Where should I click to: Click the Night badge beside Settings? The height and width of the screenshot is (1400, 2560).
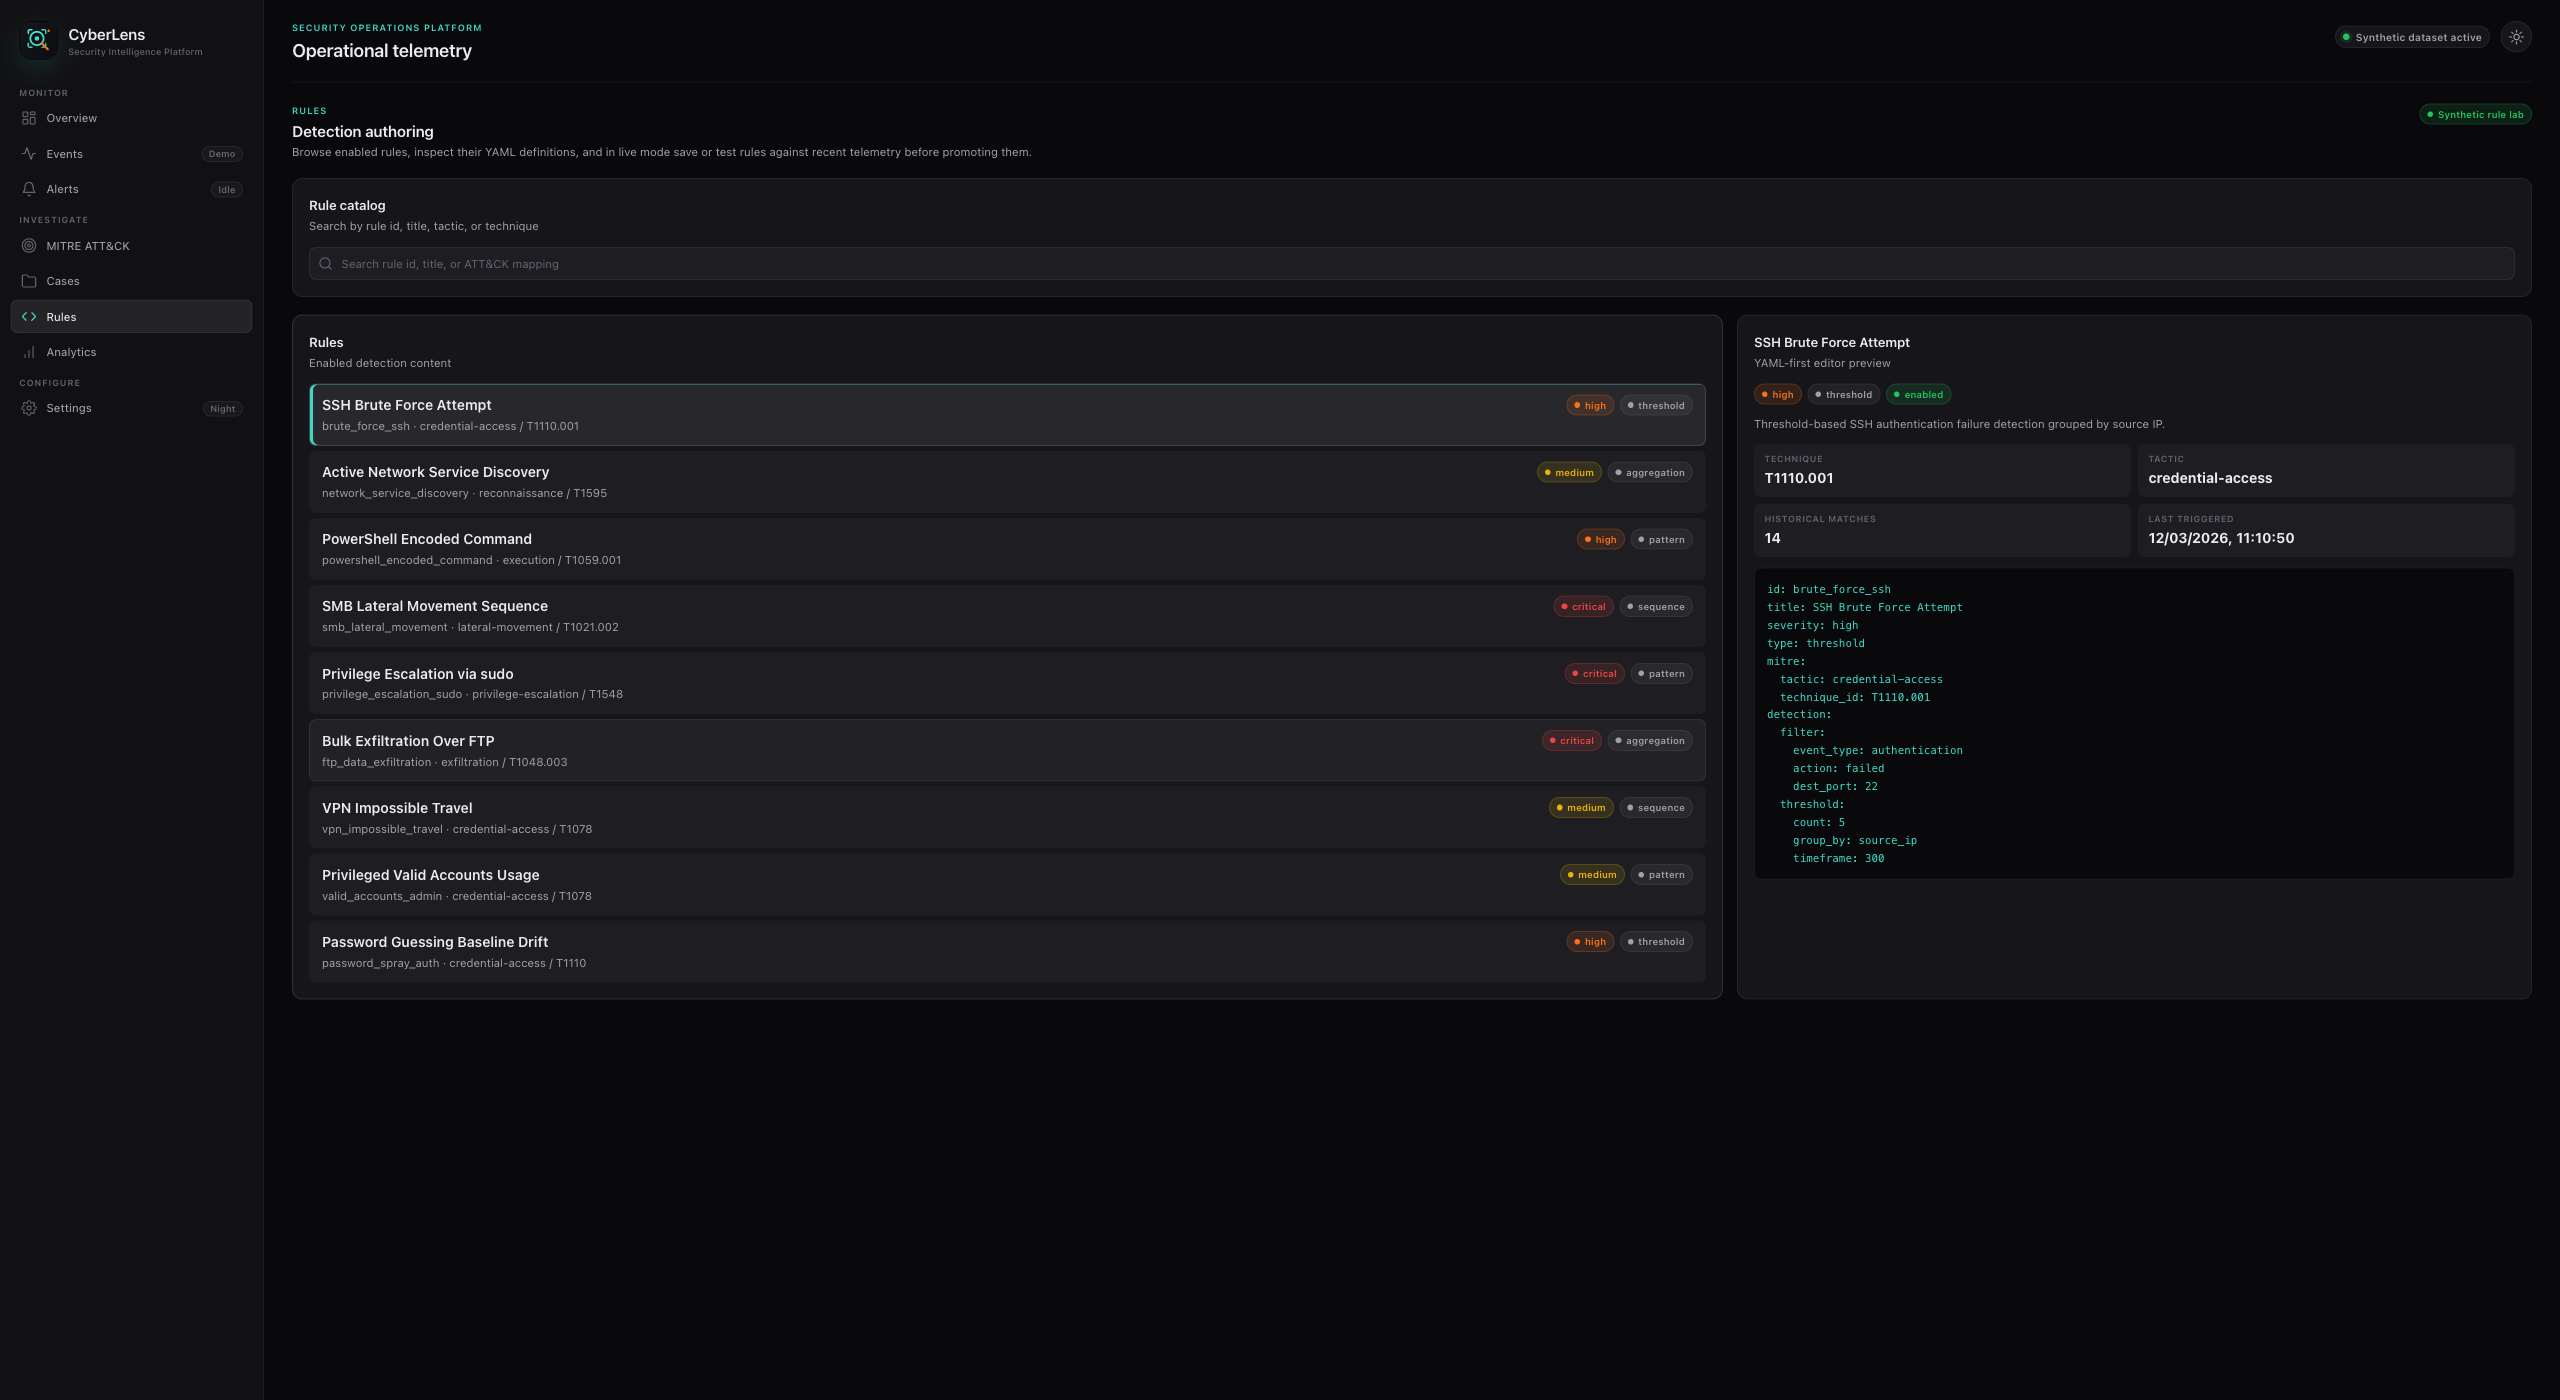click(x=222, y=409)
